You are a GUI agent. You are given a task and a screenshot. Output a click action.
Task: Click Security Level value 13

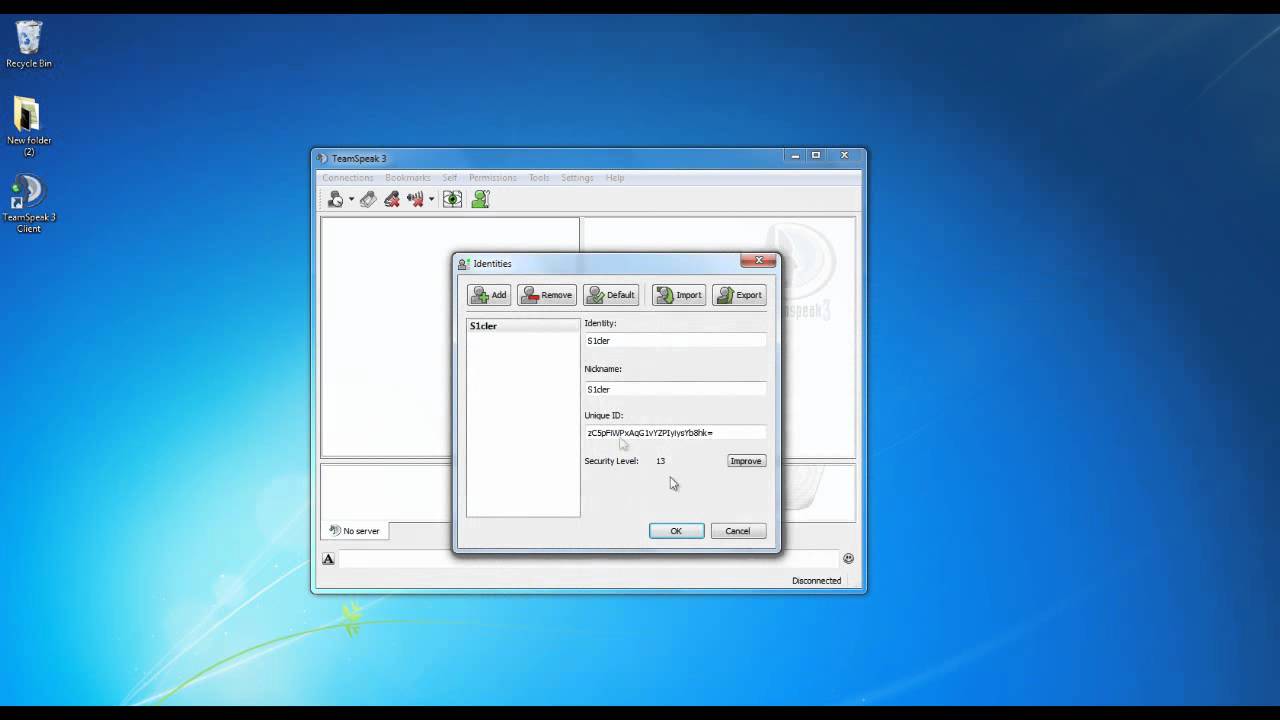[x=660, y=461]
